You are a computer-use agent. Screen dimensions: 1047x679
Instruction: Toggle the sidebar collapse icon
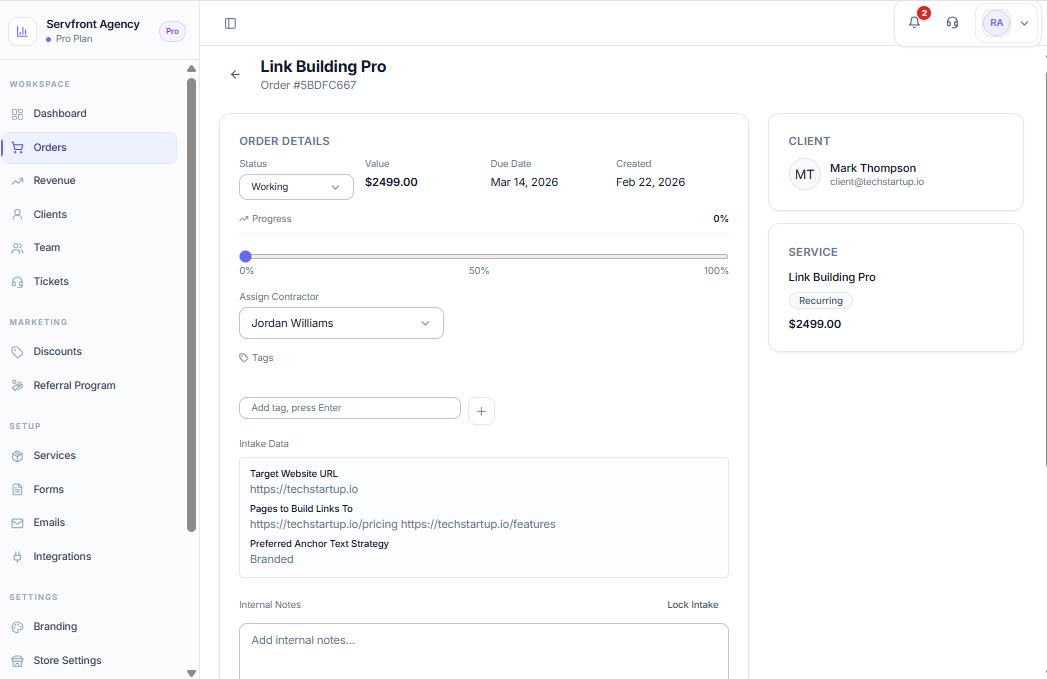pos(230,23)
